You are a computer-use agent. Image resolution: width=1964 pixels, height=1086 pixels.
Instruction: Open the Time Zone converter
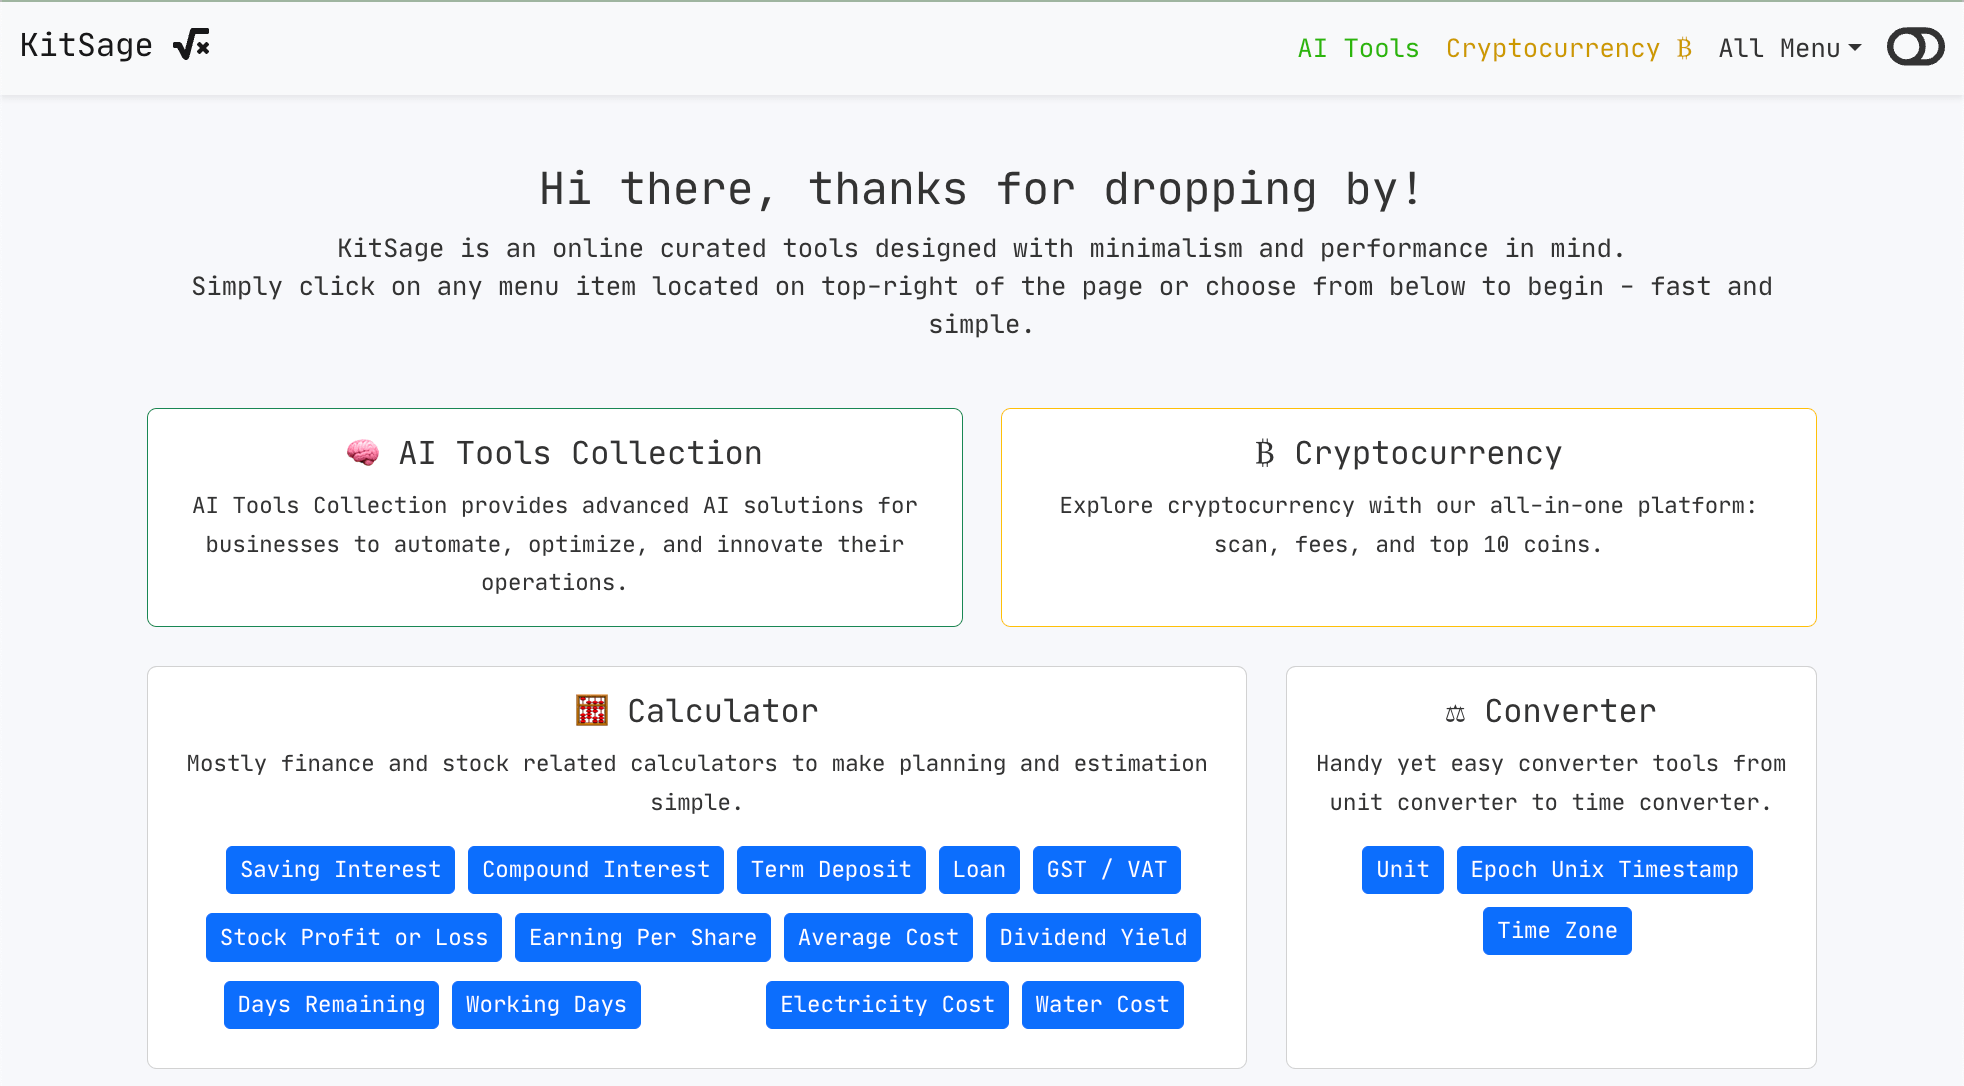1557,931
